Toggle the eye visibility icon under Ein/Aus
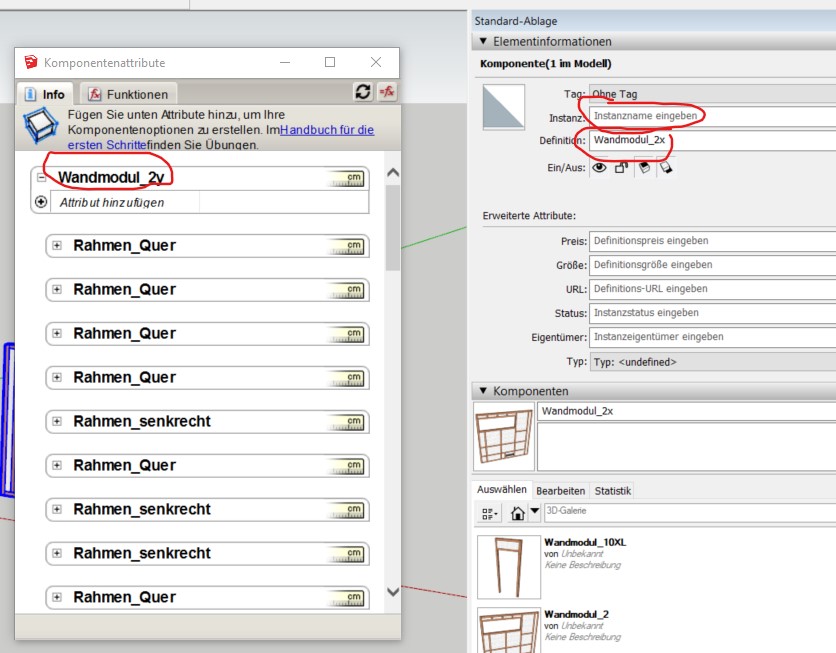 coord(599,168)
